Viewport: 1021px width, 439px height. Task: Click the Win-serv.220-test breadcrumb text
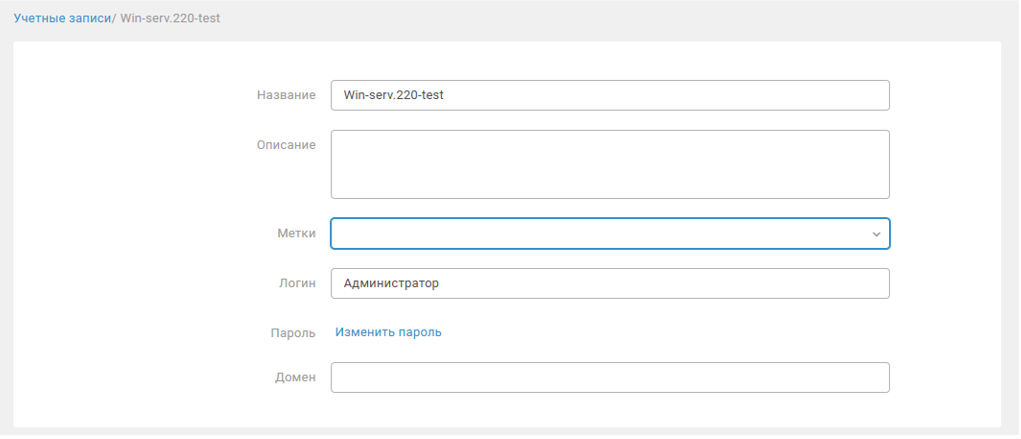170,19
